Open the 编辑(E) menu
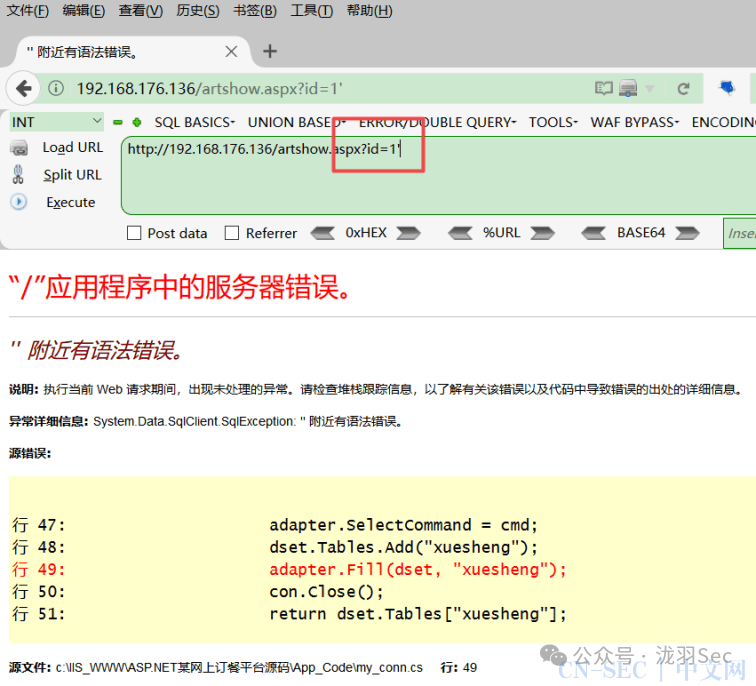 coord(83,11)
